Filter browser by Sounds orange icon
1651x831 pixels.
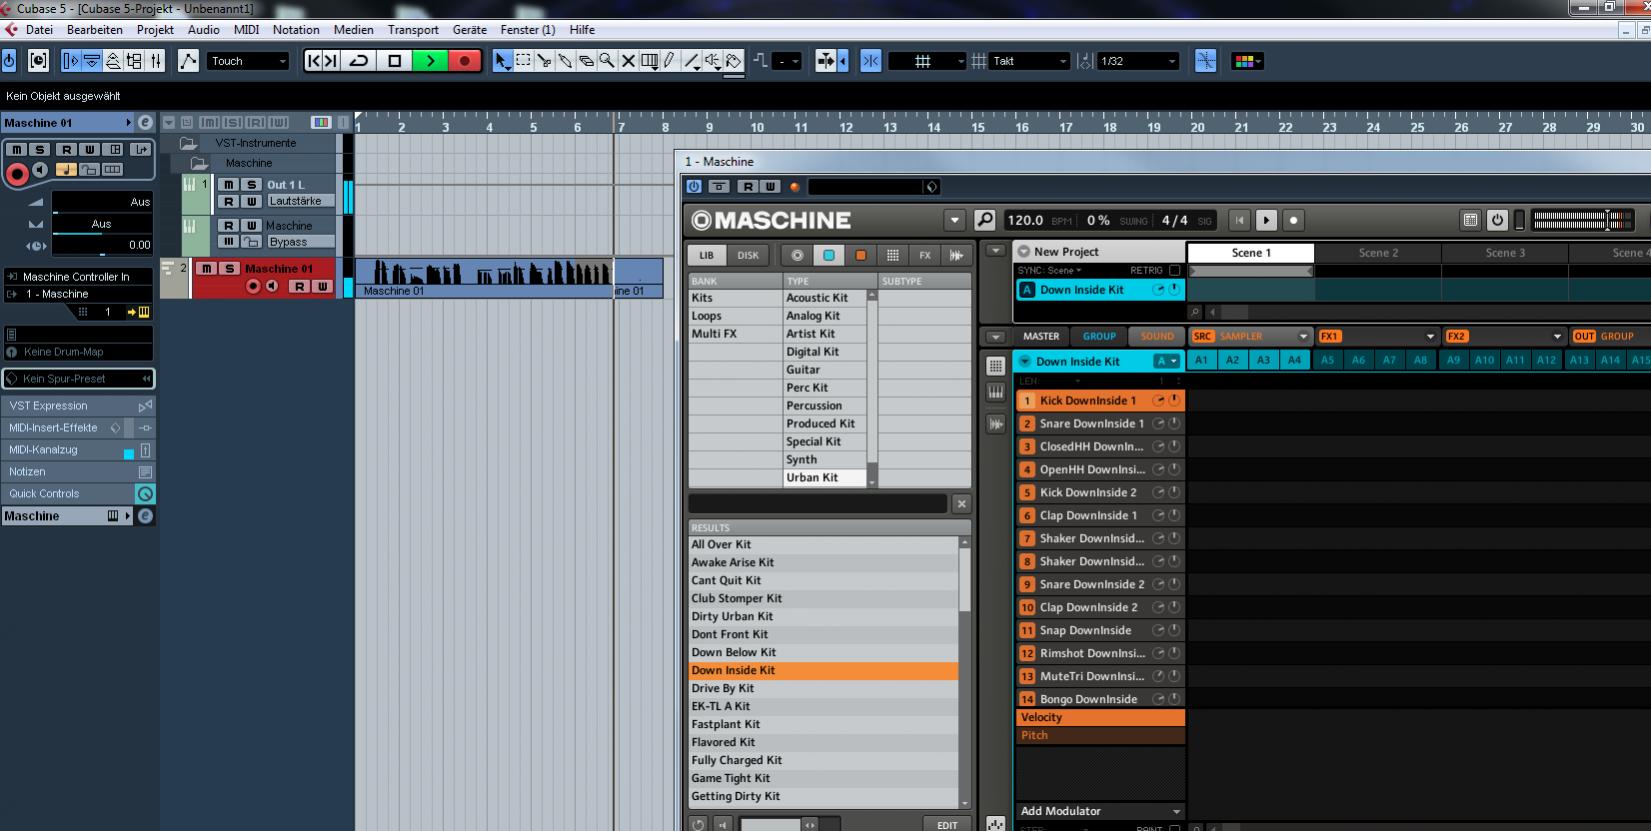tap(860, 255)
